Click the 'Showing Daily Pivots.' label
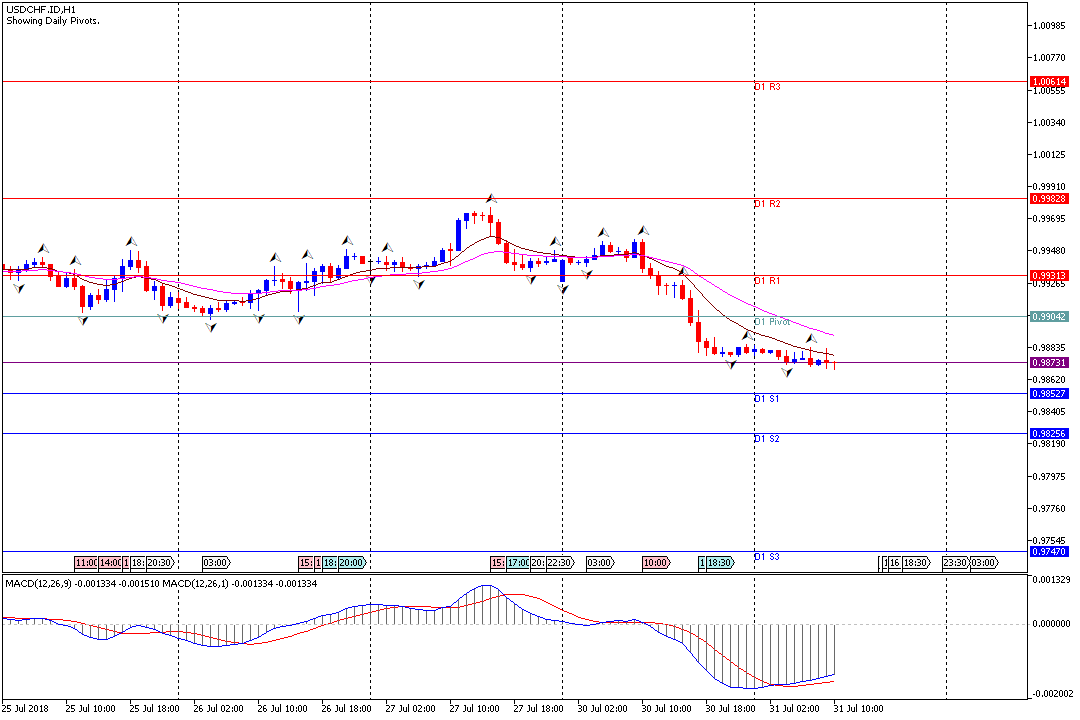 click(53, 21)
